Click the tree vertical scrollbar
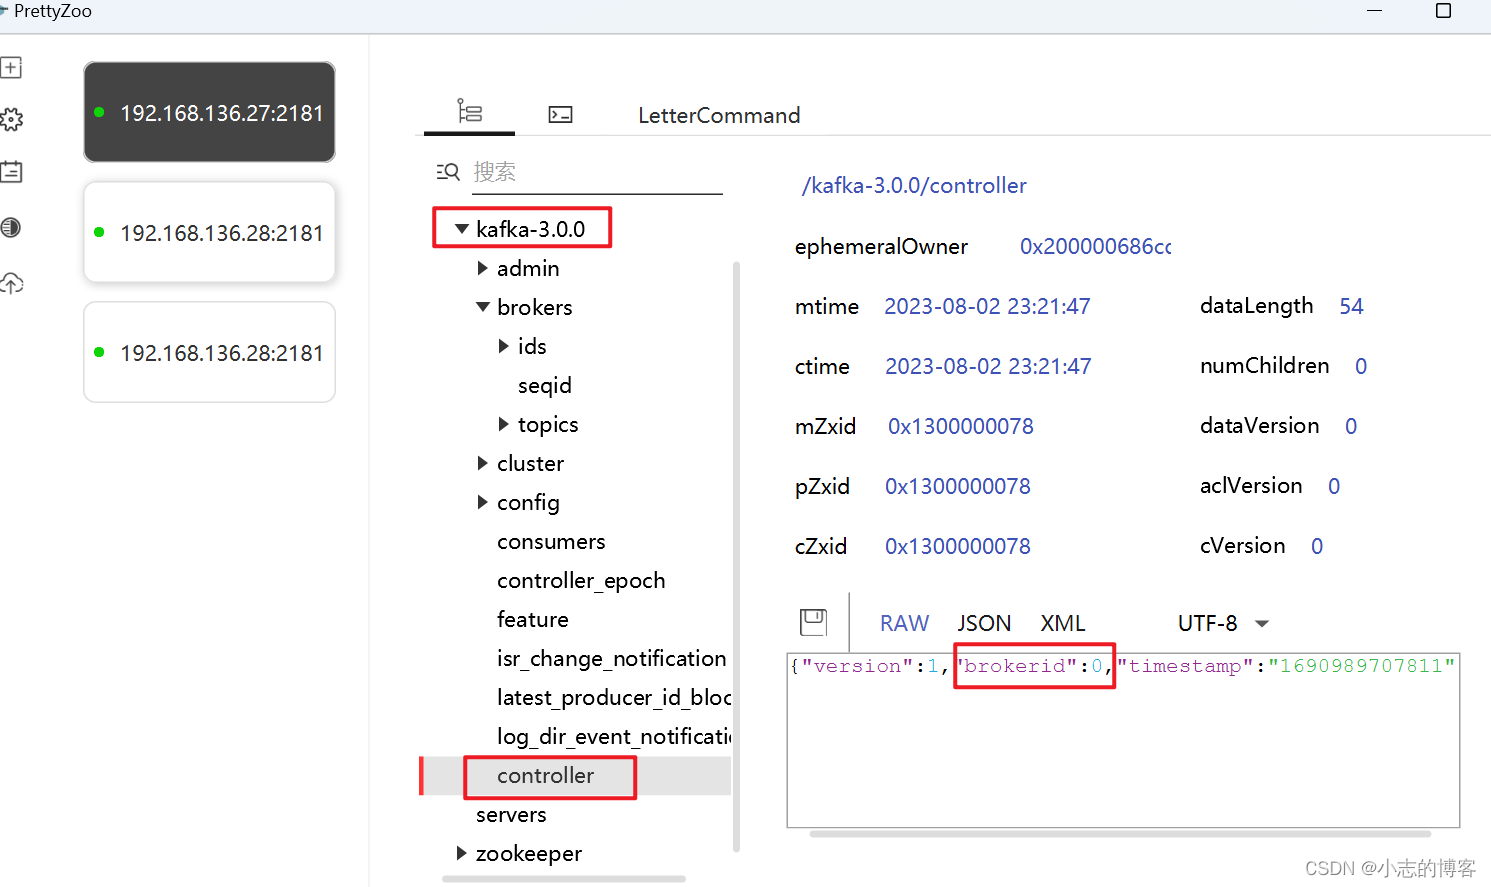The height and width of the screenshot is (887, 1491). coord(737,556)
